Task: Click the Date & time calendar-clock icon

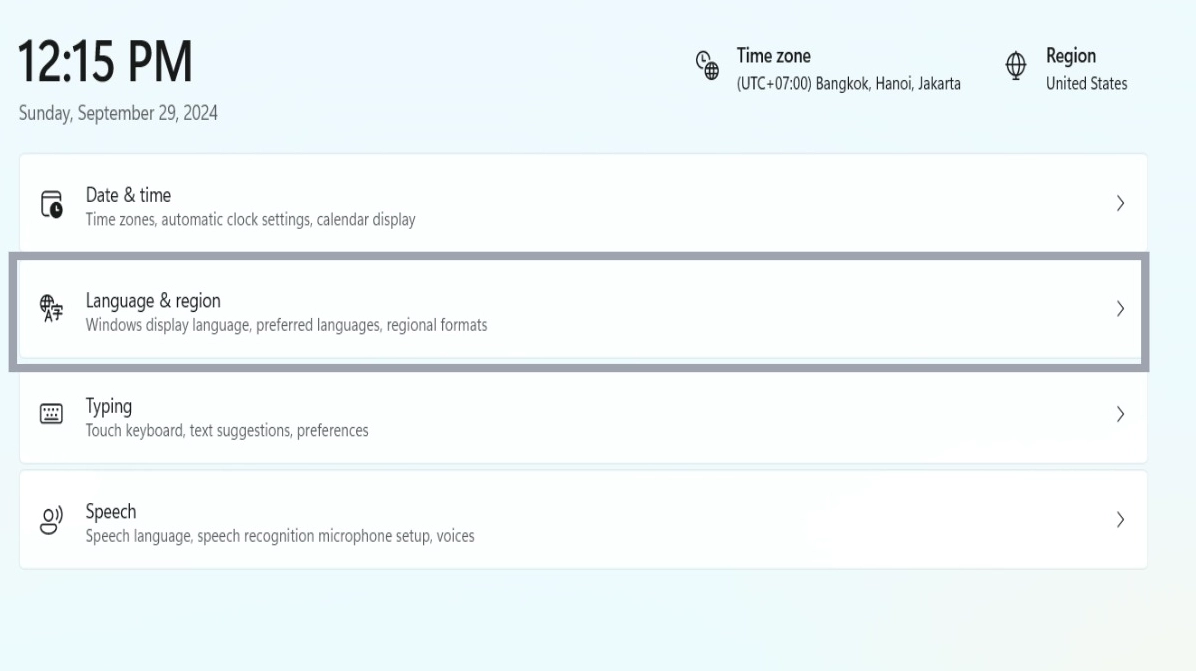Action: (51, 204)
